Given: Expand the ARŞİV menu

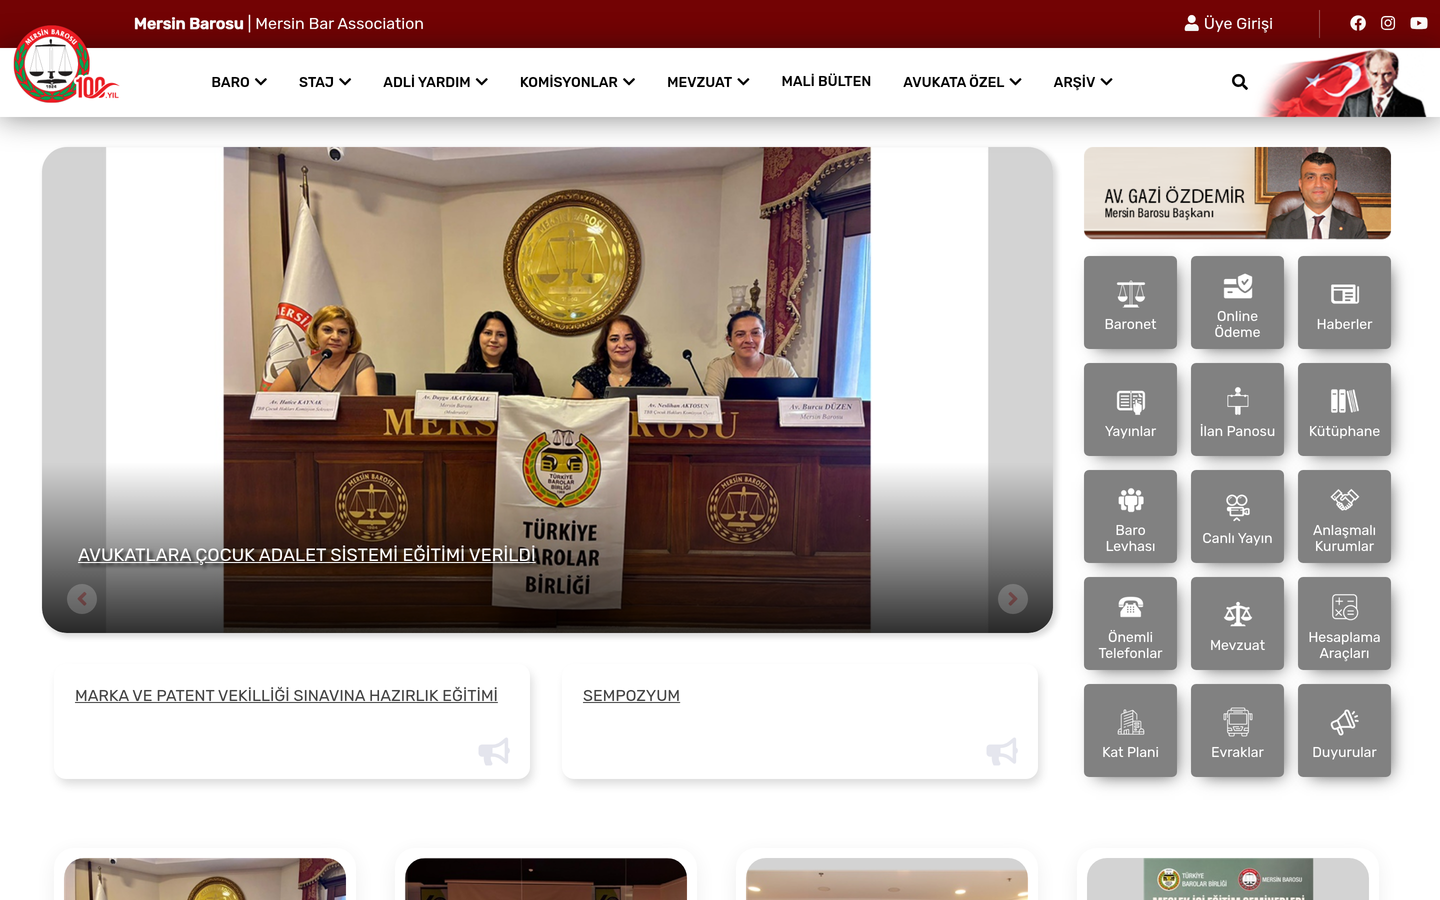Looking at the screenshot, I should pyautogui.click(x=1083, y=82).
